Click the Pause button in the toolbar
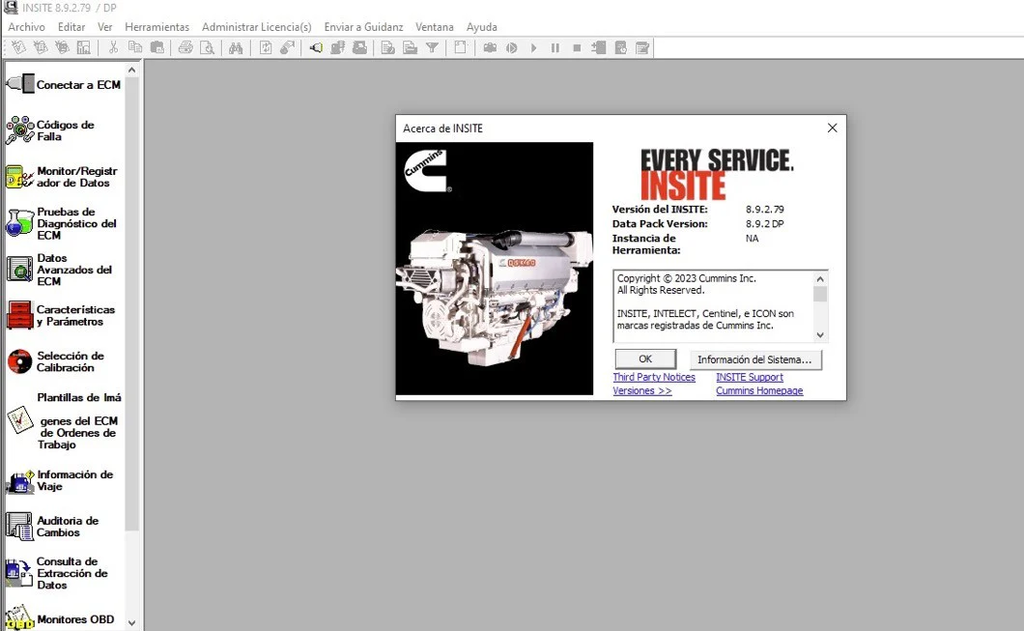The height and width of the screenshot is (631, 1024). [x=555, y=48]
